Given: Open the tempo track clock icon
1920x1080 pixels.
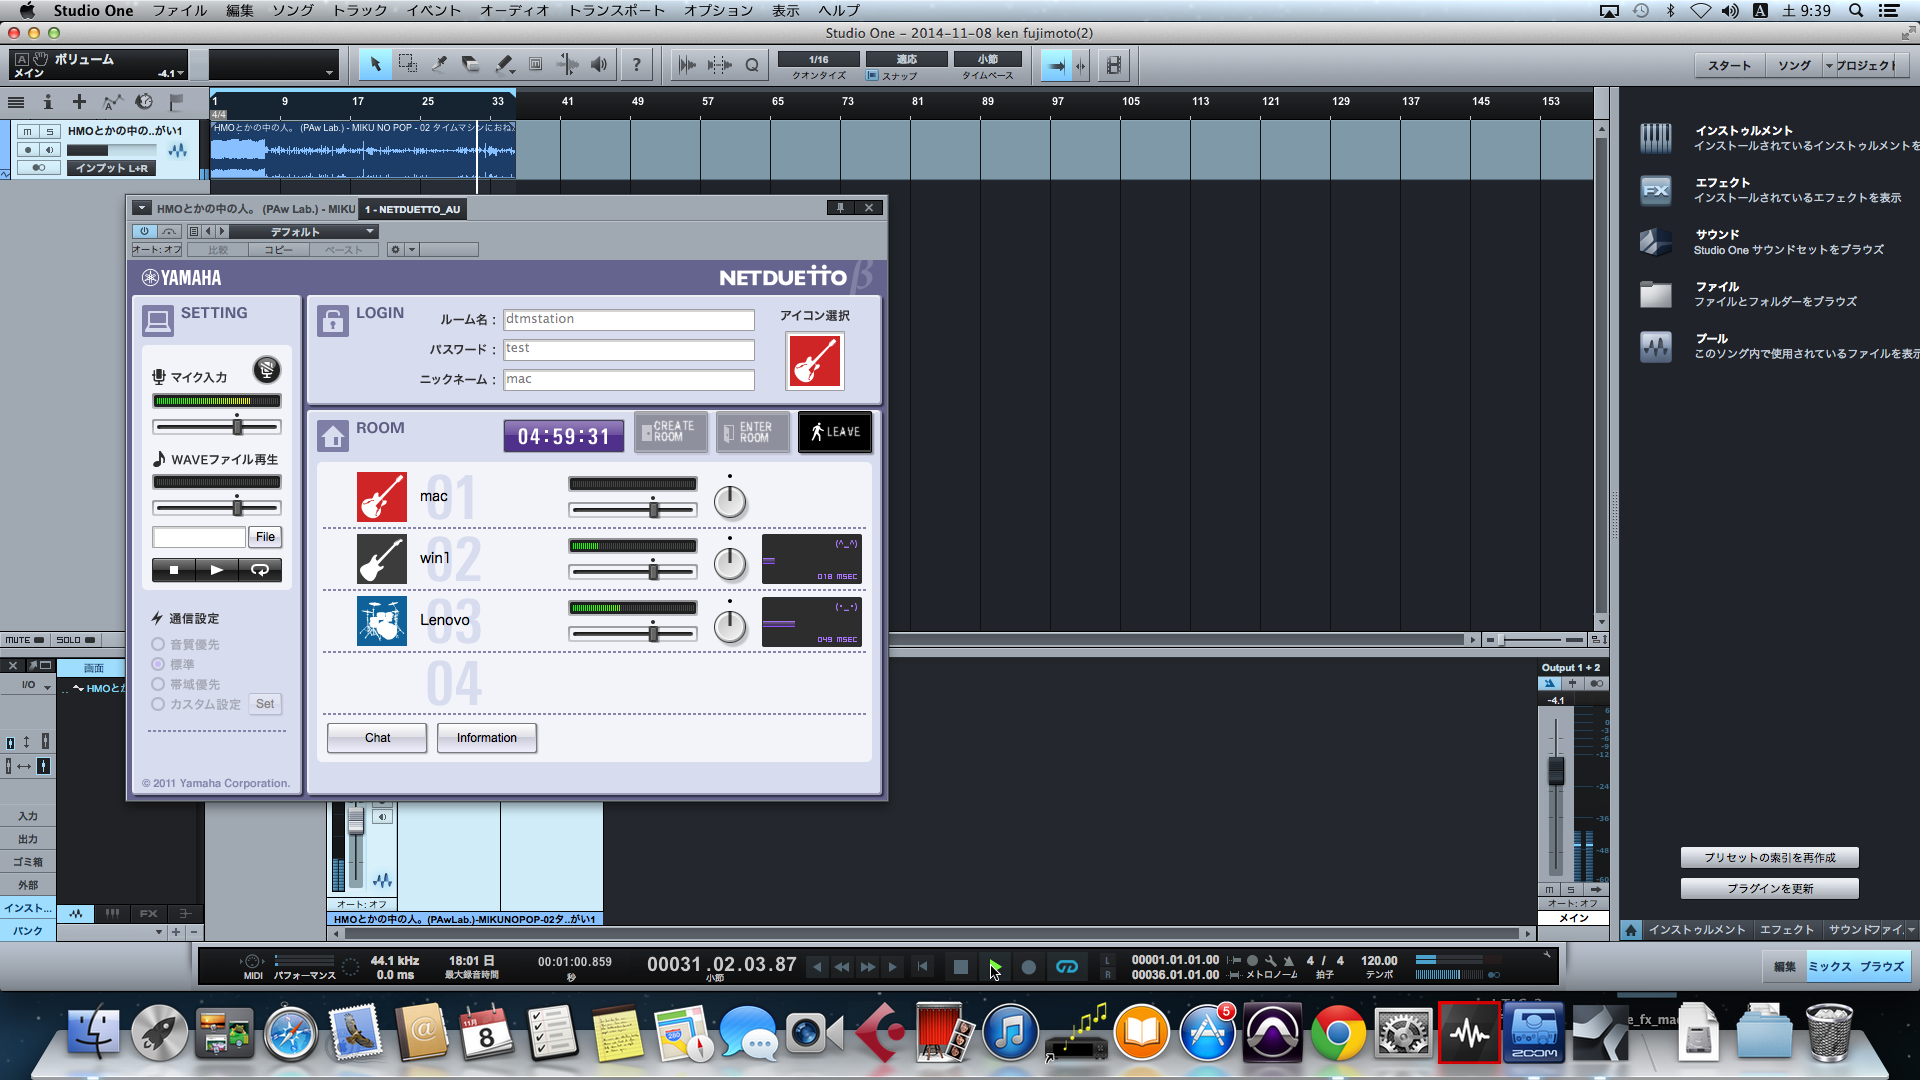Looking at the screenshot, I should (144, 102).
